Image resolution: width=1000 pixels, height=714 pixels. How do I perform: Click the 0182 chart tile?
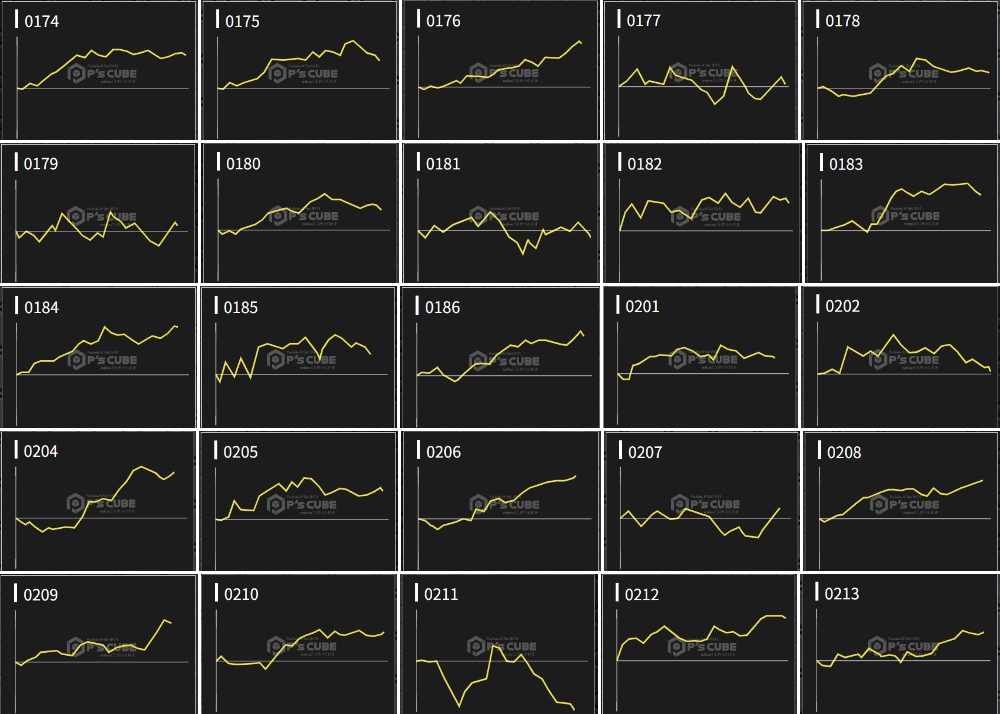pyautogui.click(x=700, y=213)
